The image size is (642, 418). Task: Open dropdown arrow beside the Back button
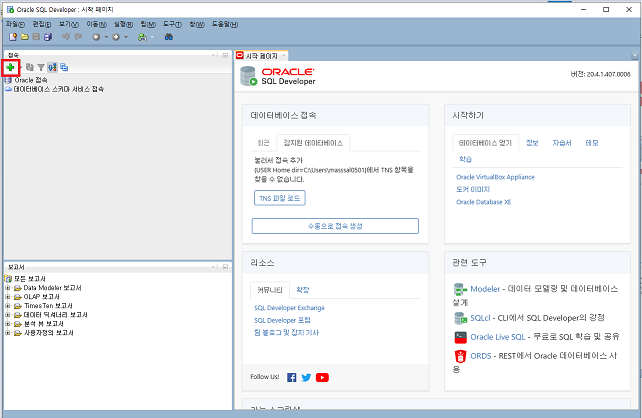[106, 37]
